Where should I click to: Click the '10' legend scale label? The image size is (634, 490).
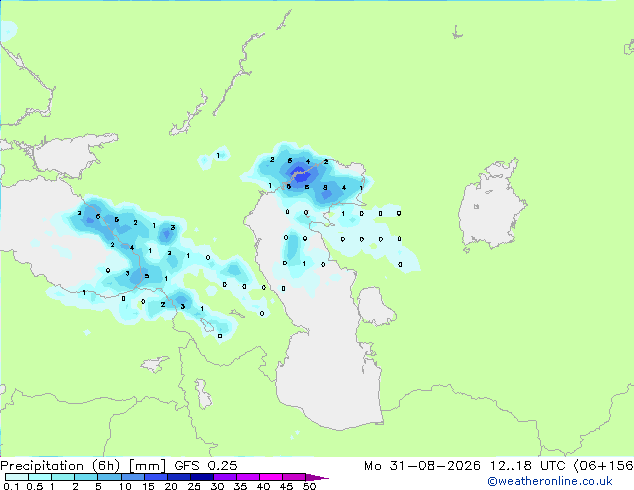pyautogui.click(x=125, y=486)
